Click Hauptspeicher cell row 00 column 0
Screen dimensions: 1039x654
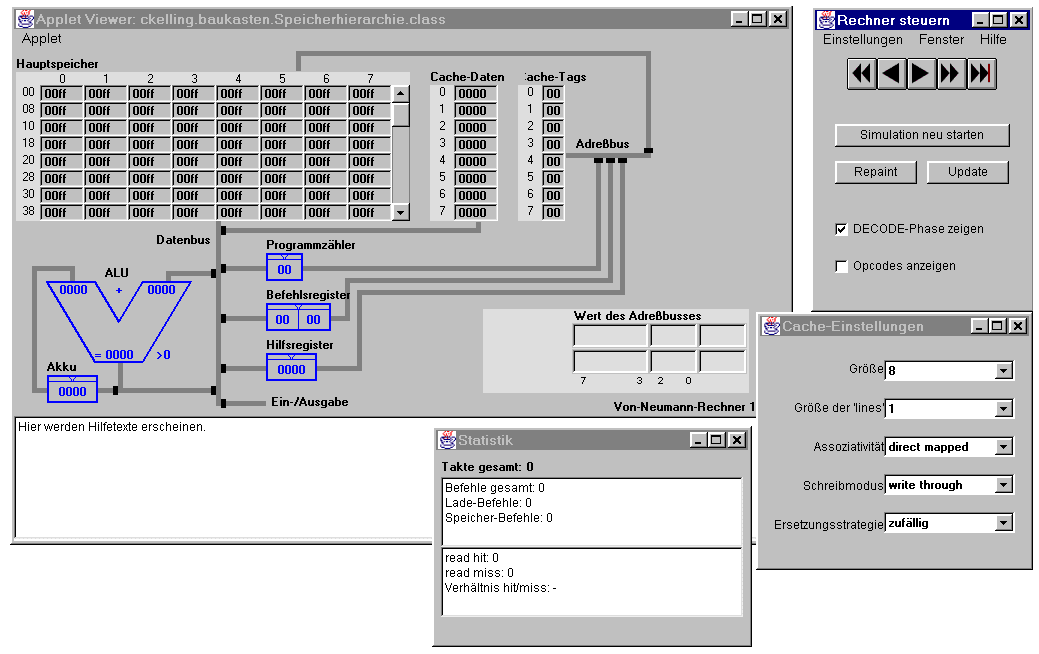[x=62, y=93]
